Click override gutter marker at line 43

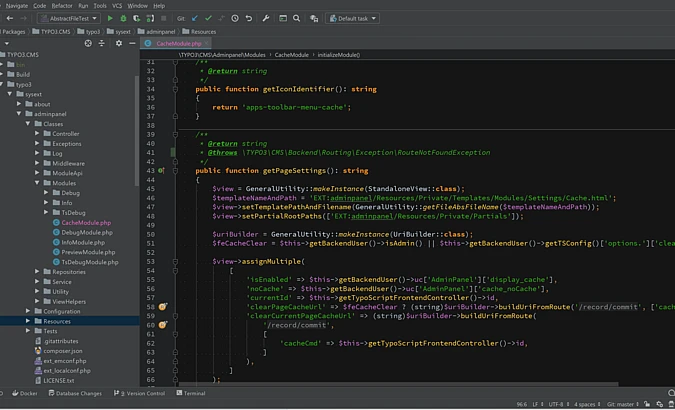click(163, 171)
